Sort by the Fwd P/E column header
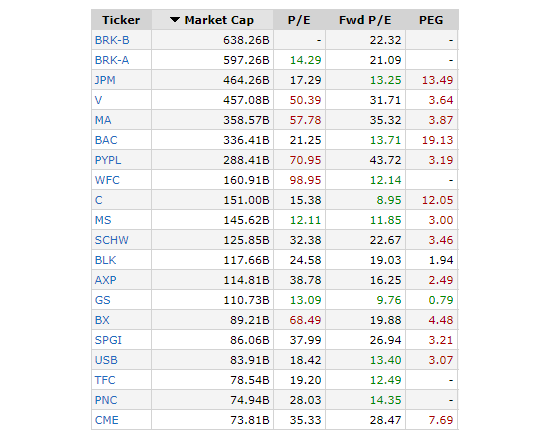This screenshot has height=436, width=552. 365,20
